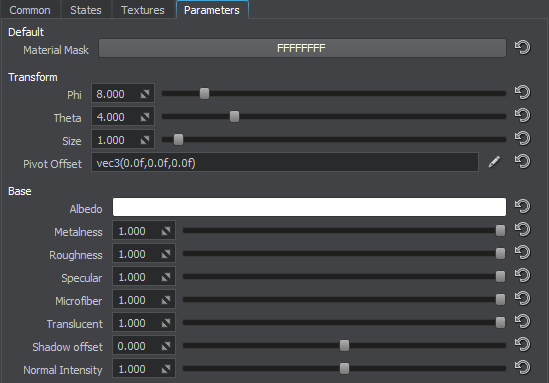
Task: Reset the Translucent value
Action: point(522,322)
